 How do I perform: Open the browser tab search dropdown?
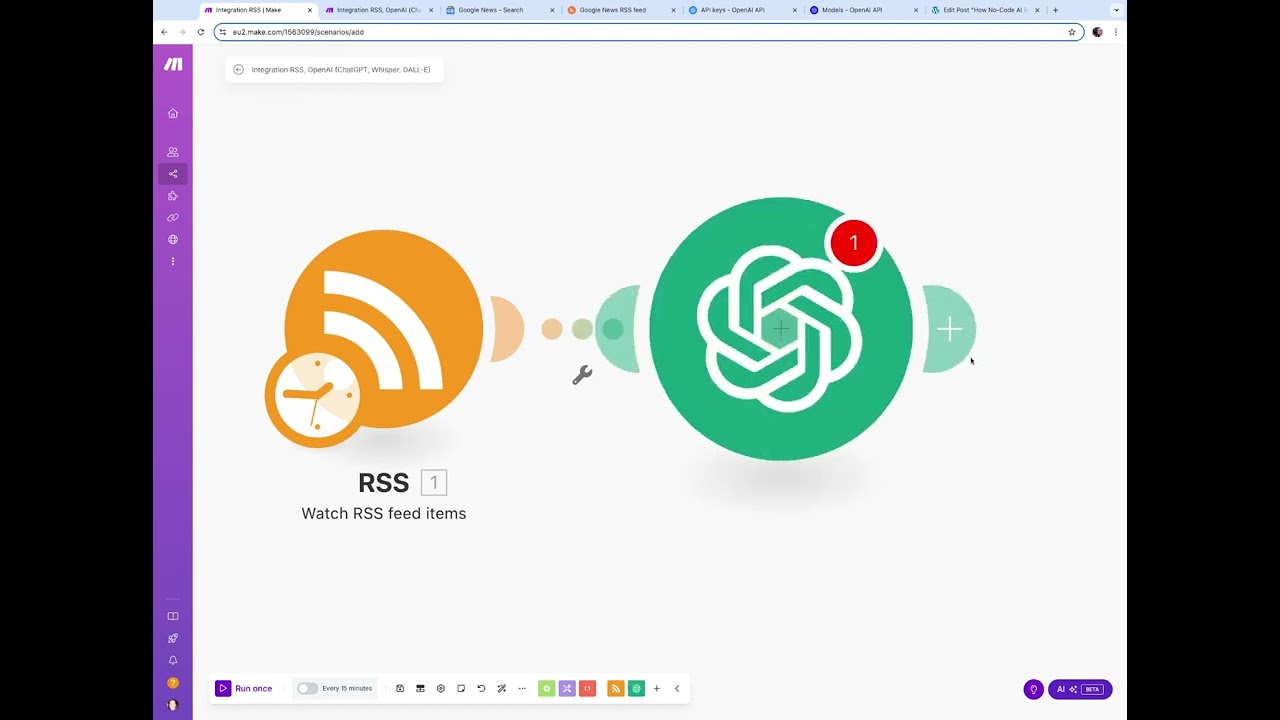(1116, 10)
